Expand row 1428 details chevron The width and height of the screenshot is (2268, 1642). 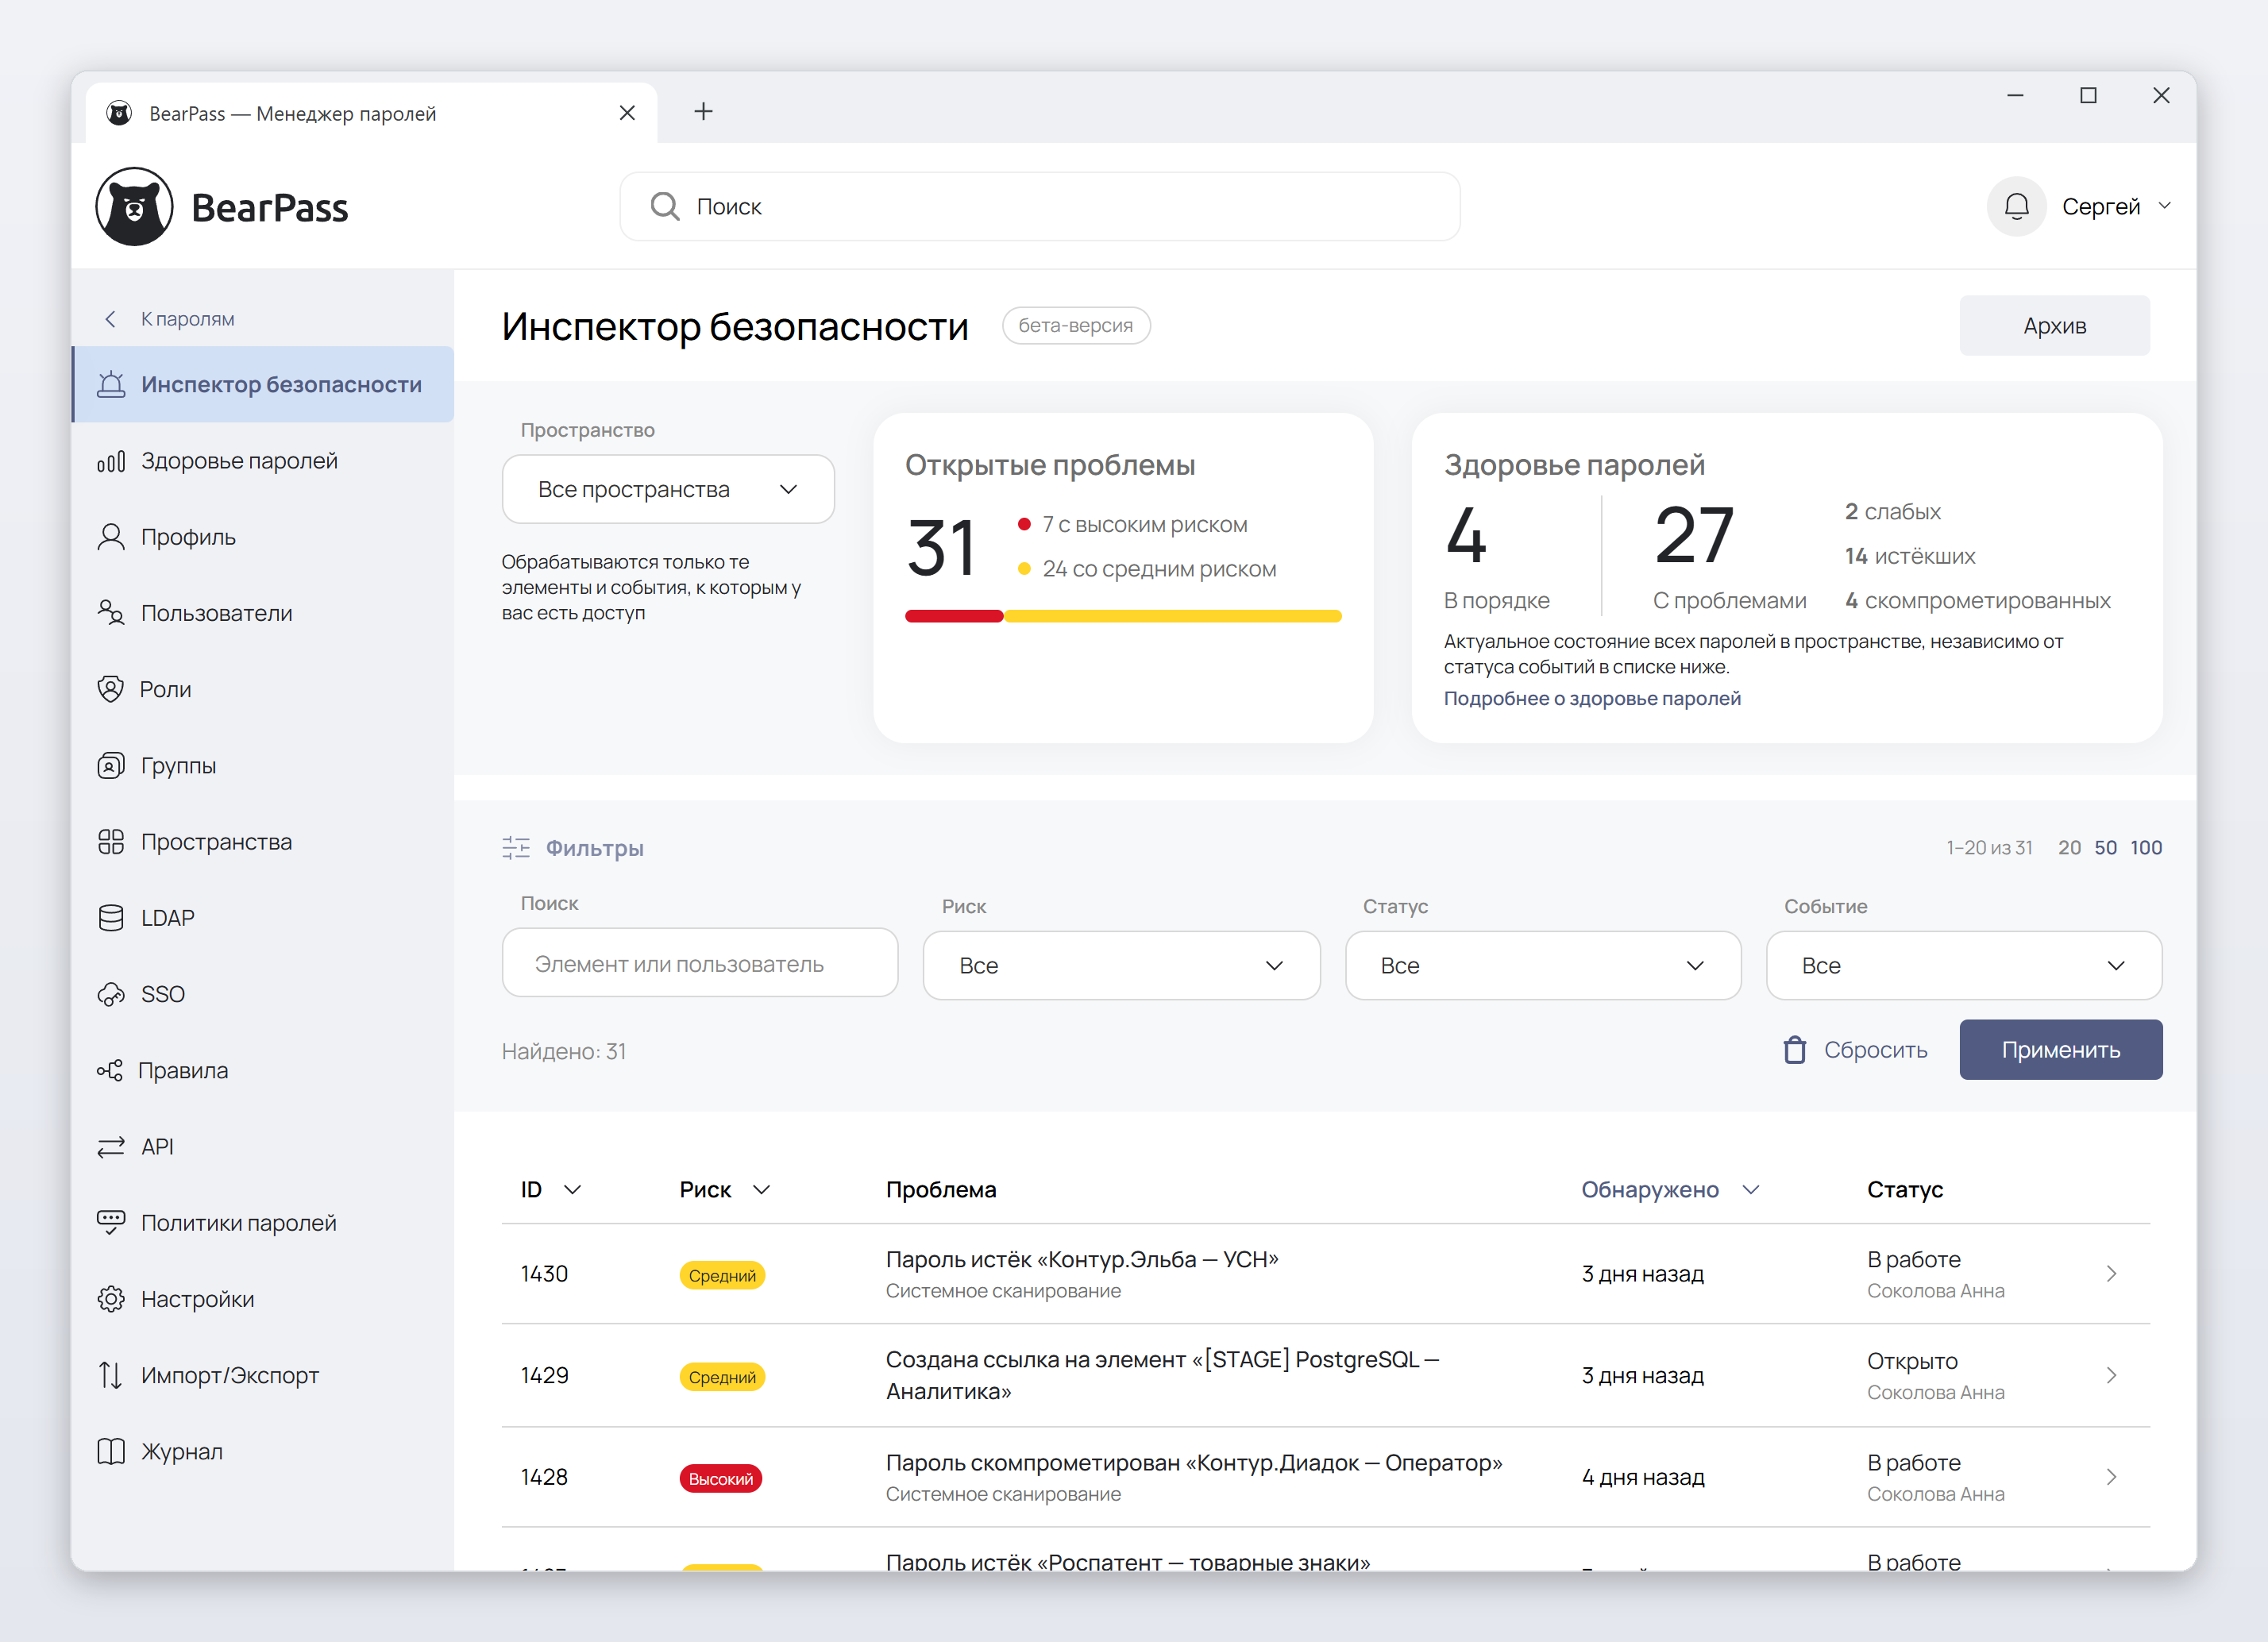pyautogui.click(x=2111, y=1477)
